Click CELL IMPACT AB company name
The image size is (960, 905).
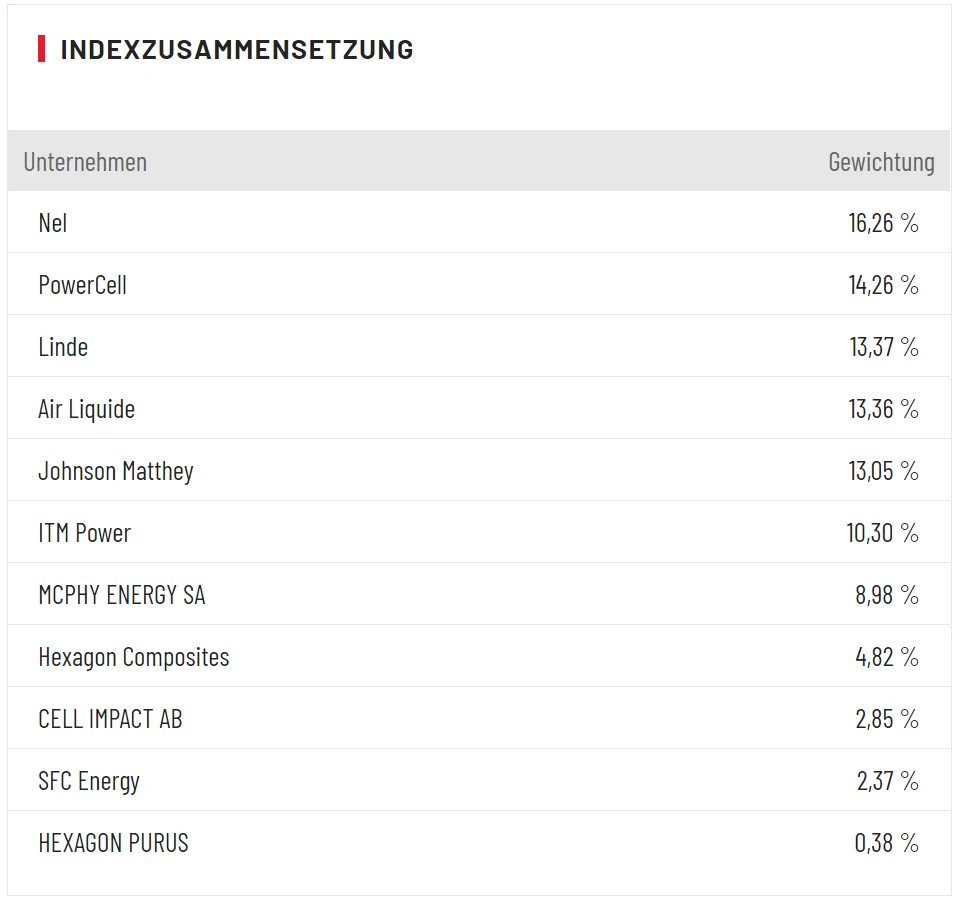tap(110, 719)
